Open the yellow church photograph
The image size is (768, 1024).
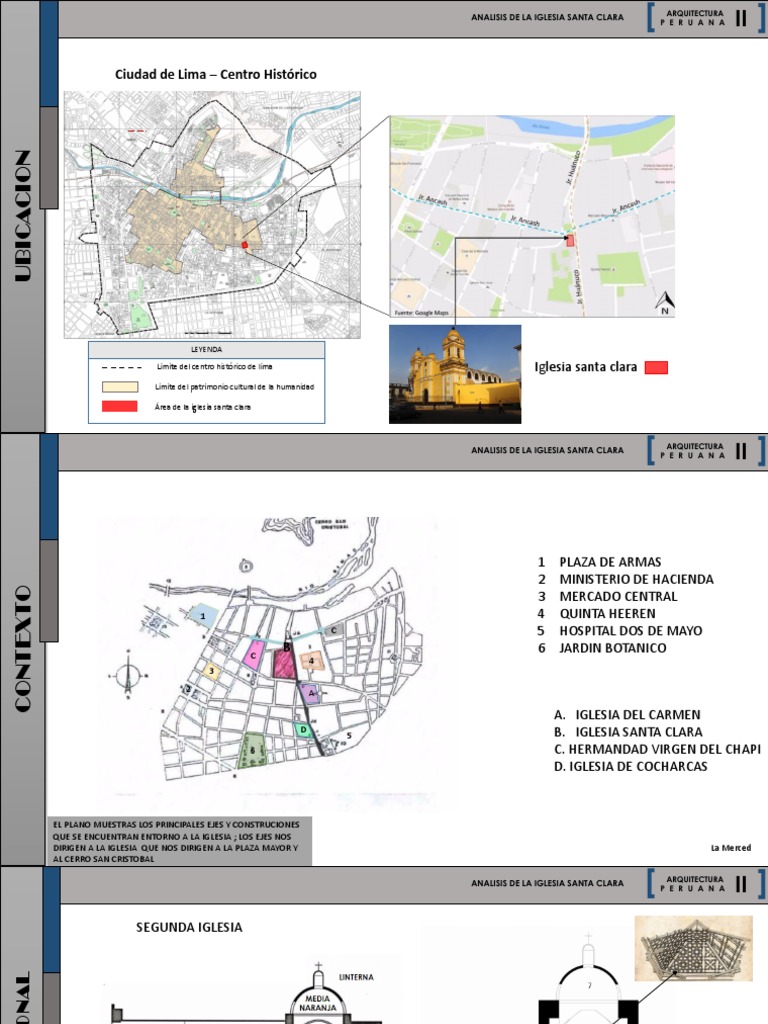click(455, 374)
